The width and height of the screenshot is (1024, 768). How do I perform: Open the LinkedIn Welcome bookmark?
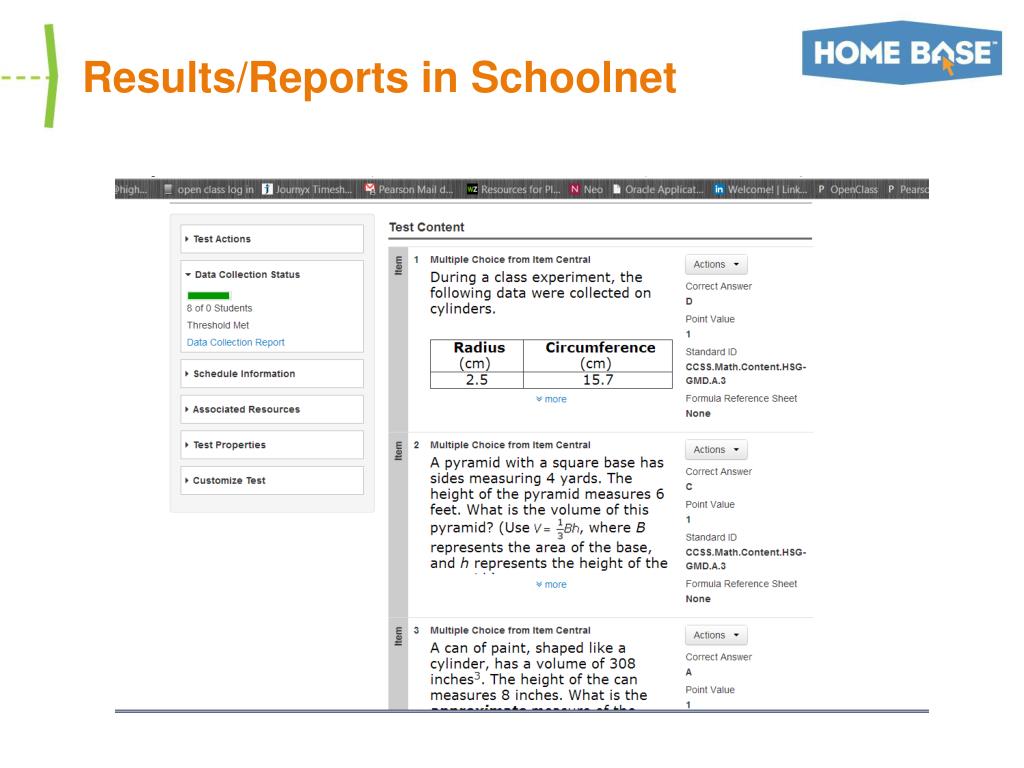(761, 189)
